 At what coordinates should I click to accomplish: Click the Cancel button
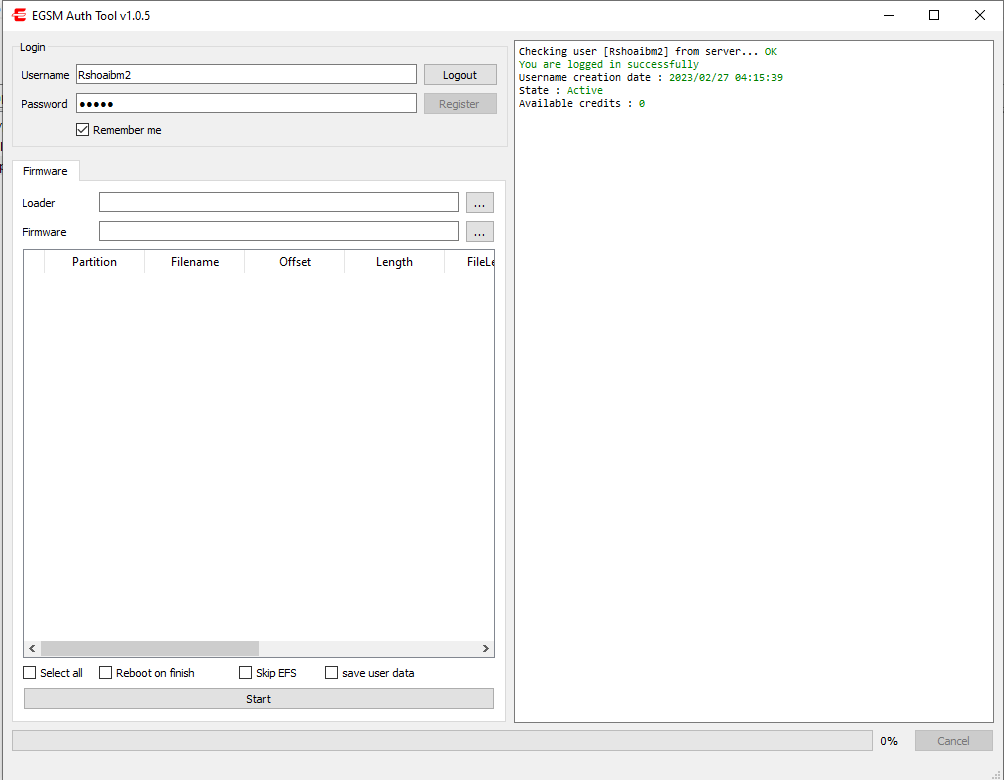pos(952,740)
